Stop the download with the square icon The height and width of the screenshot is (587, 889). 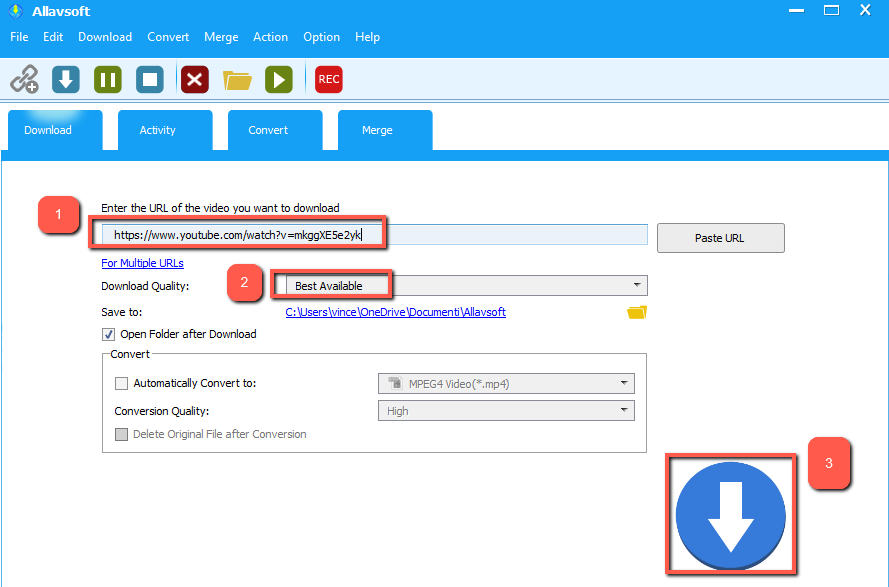(x=150, y=79)
